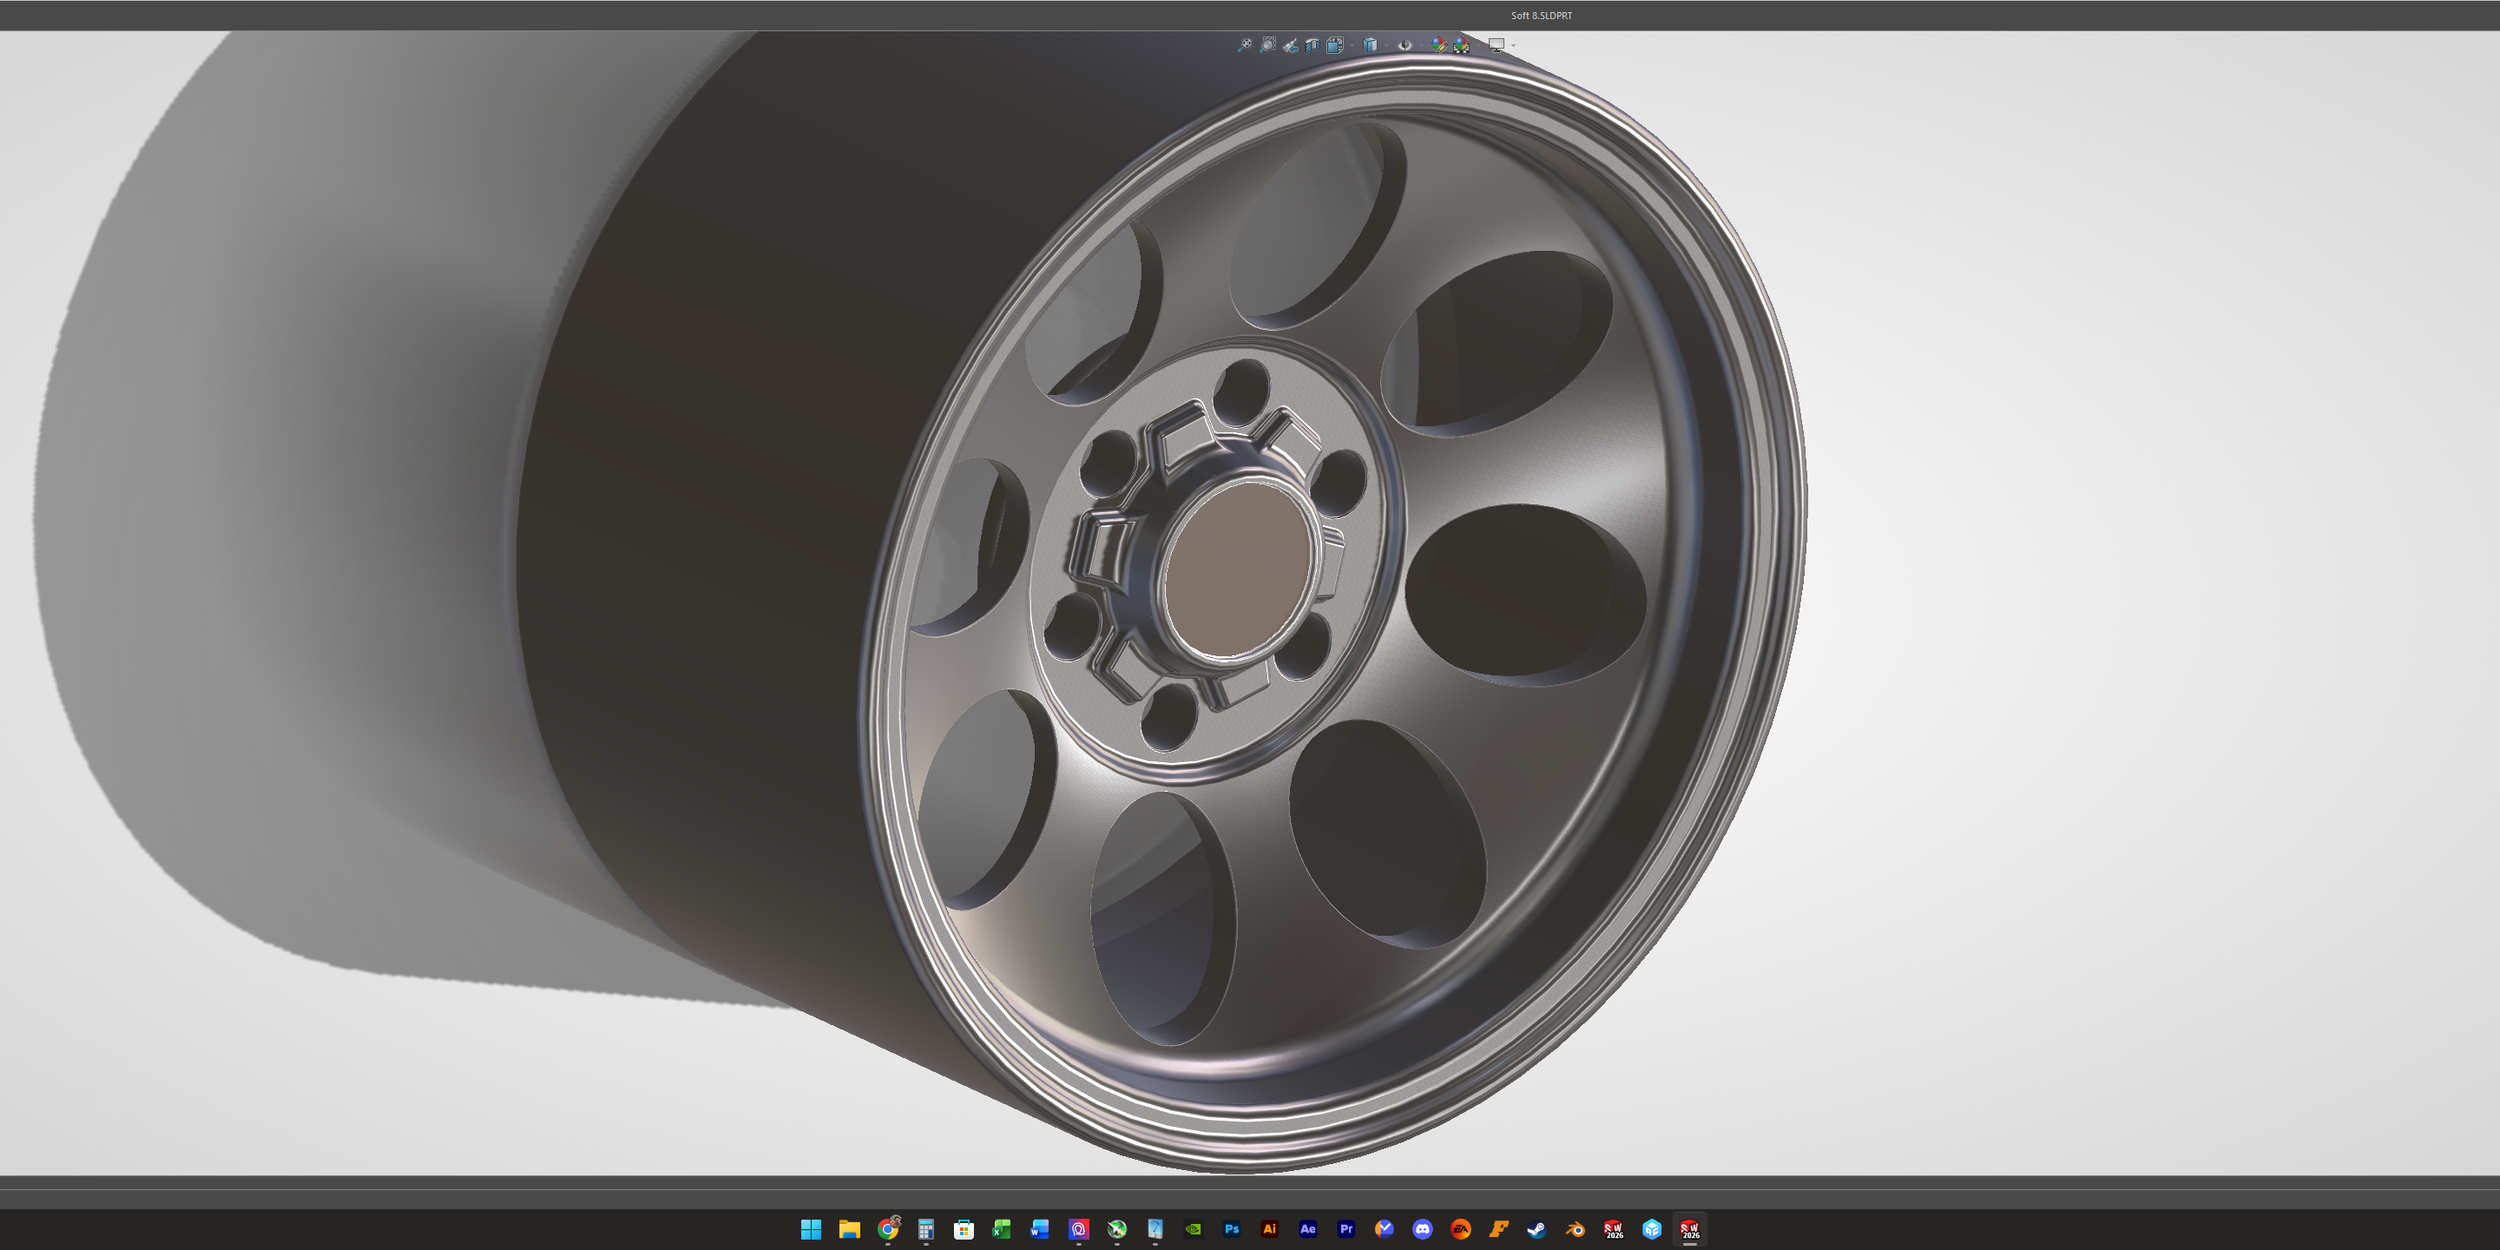Expand the Apply Scene dropdown arrow
2500x1250 pixels.
(x=1477, y=45)
